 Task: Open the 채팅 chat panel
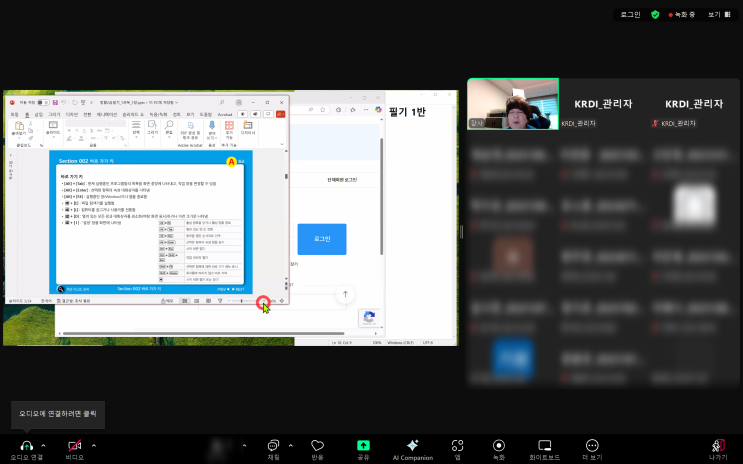273,446
